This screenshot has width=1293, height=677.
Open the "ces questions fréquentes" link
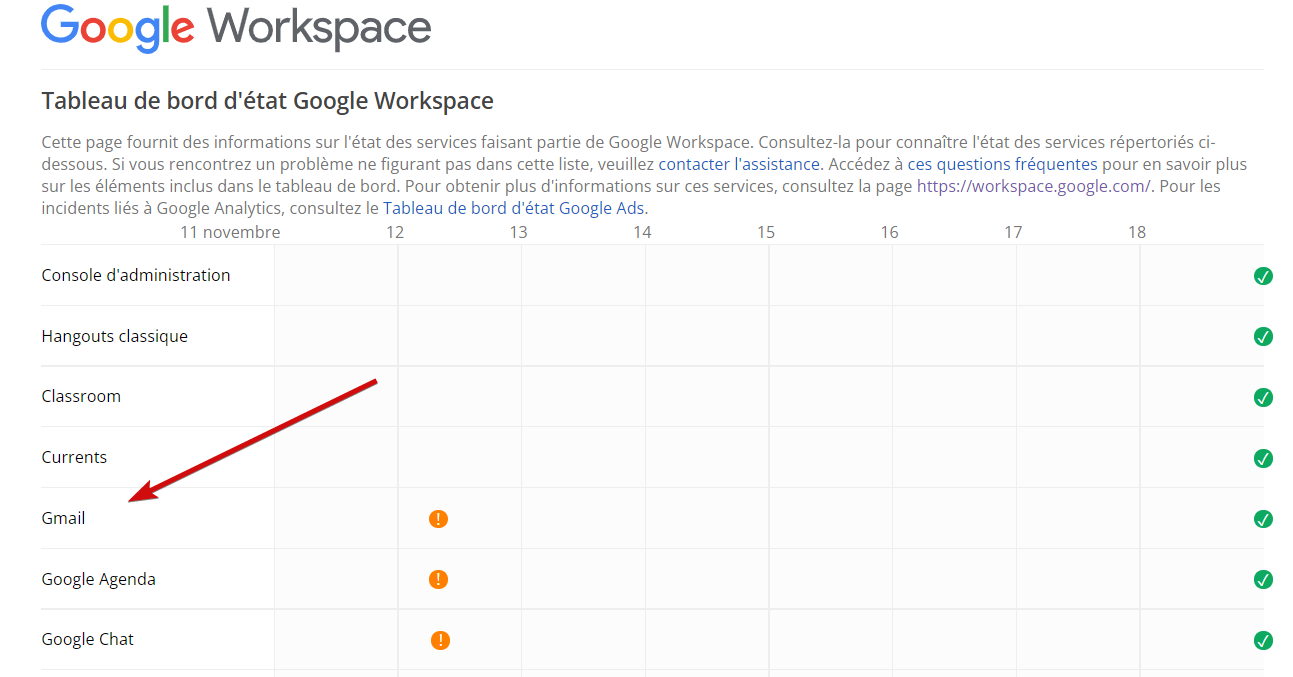point(1003,164)
